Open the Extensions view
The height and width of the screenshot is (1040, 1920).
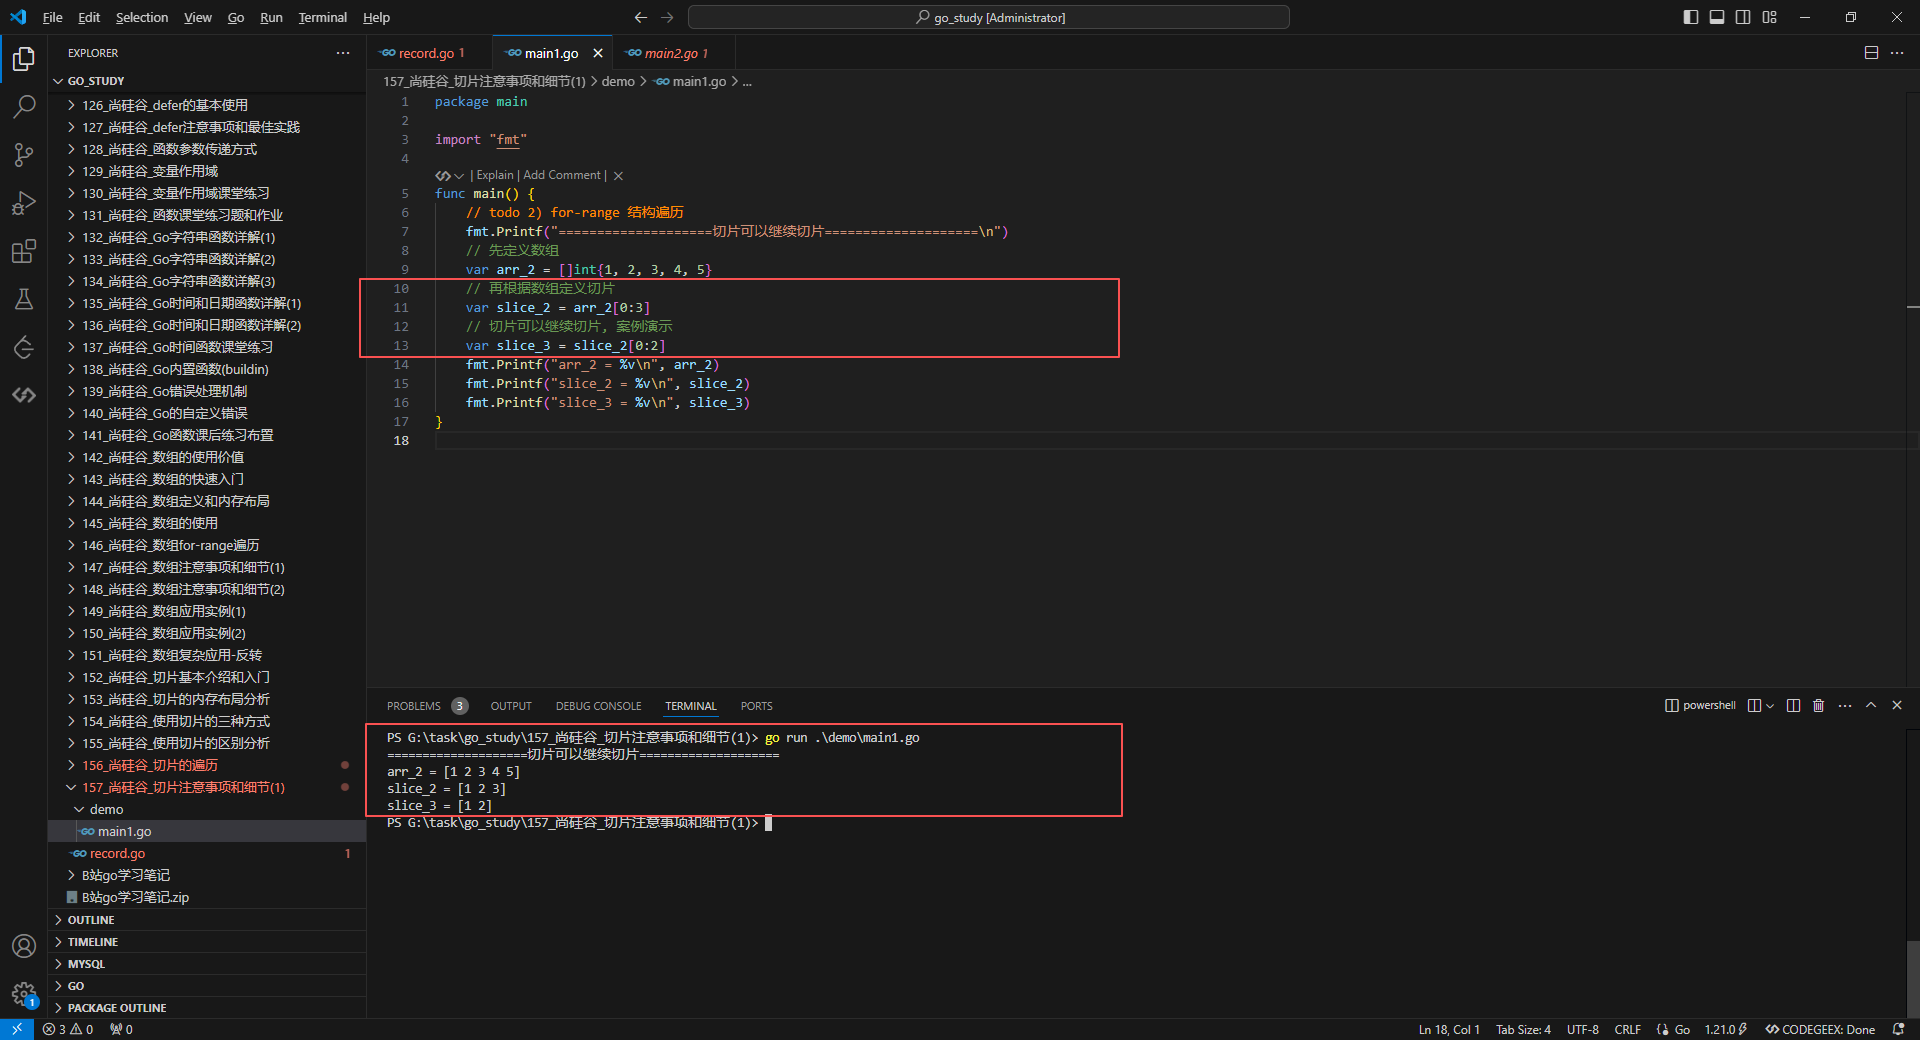pos(24,251)
